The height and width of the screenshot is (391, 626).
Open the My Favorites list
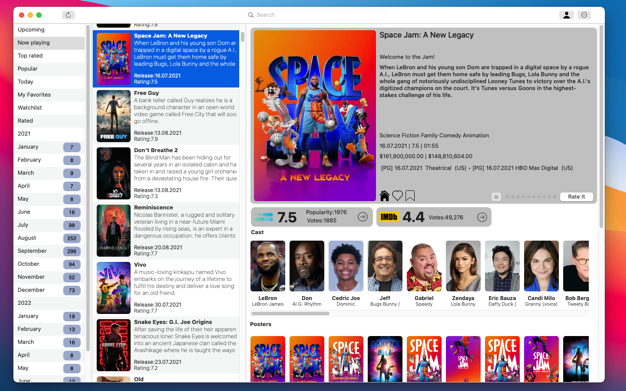(49, 95)
